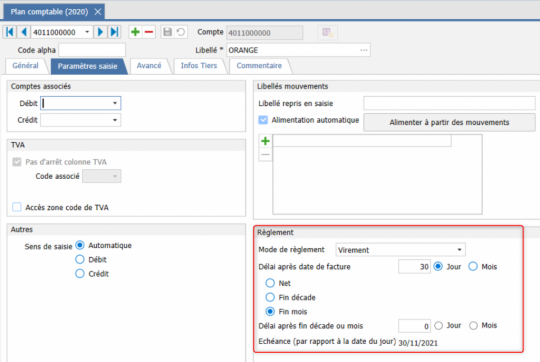Screen dimensions: 540x362
Task: Select Jour for Délai après date de facture
Action: pyautogui.click(x=438, y=266)
